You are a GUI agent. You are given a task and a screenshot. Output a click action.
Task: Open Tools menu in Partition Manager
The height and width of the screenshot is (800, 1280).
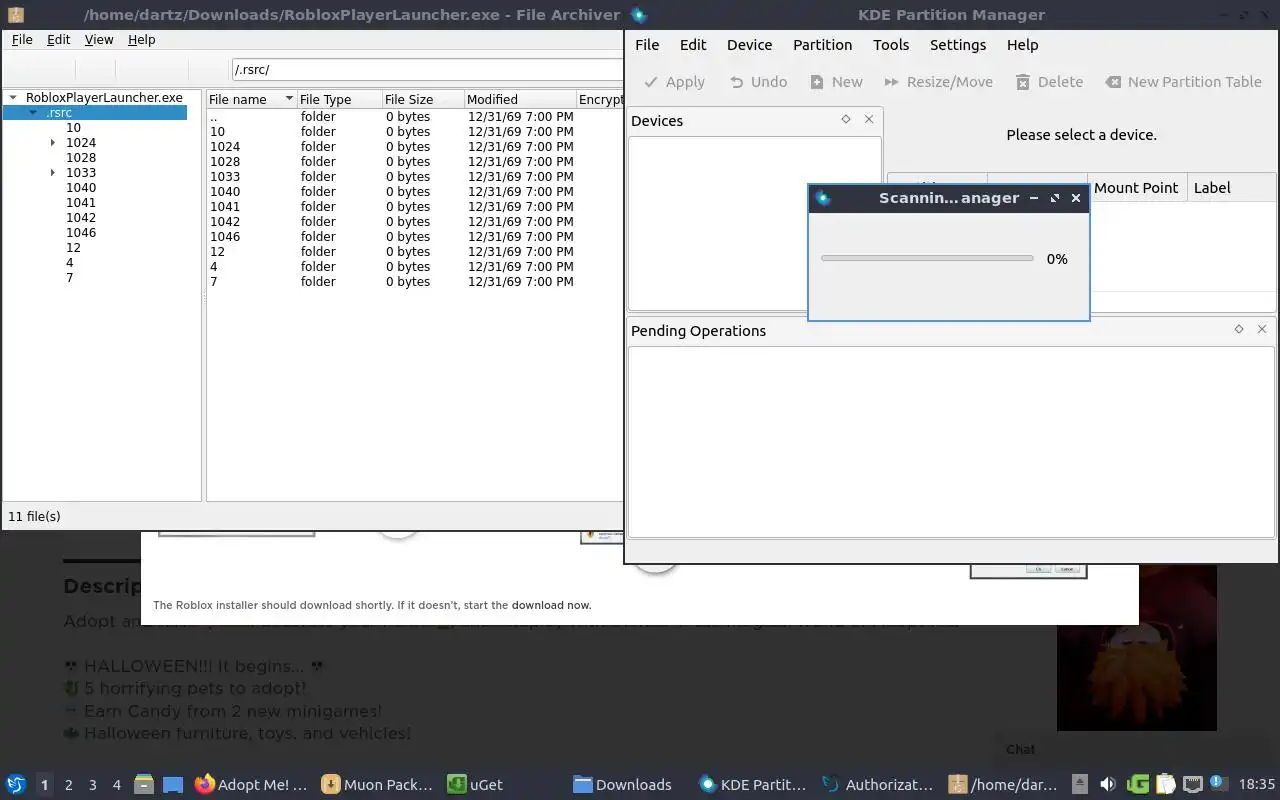(891, 44)
